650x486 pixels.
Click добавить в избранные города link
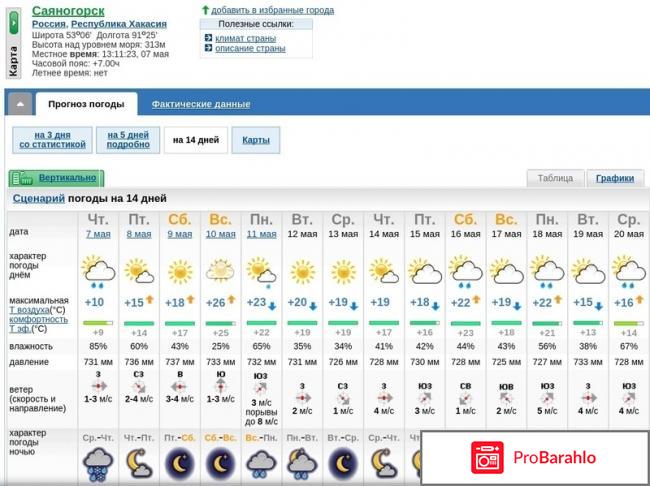(273, 10)
